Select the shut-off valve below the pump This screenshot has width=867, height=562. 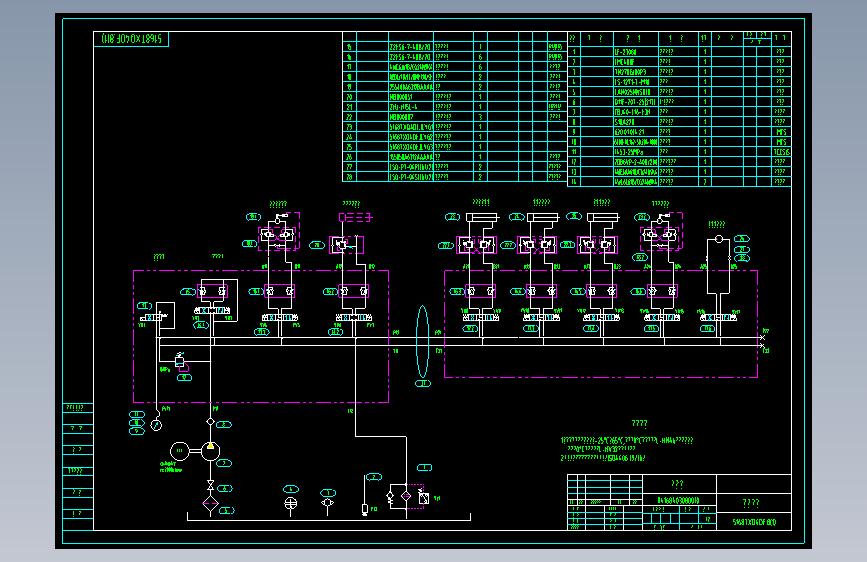[210, 485]
